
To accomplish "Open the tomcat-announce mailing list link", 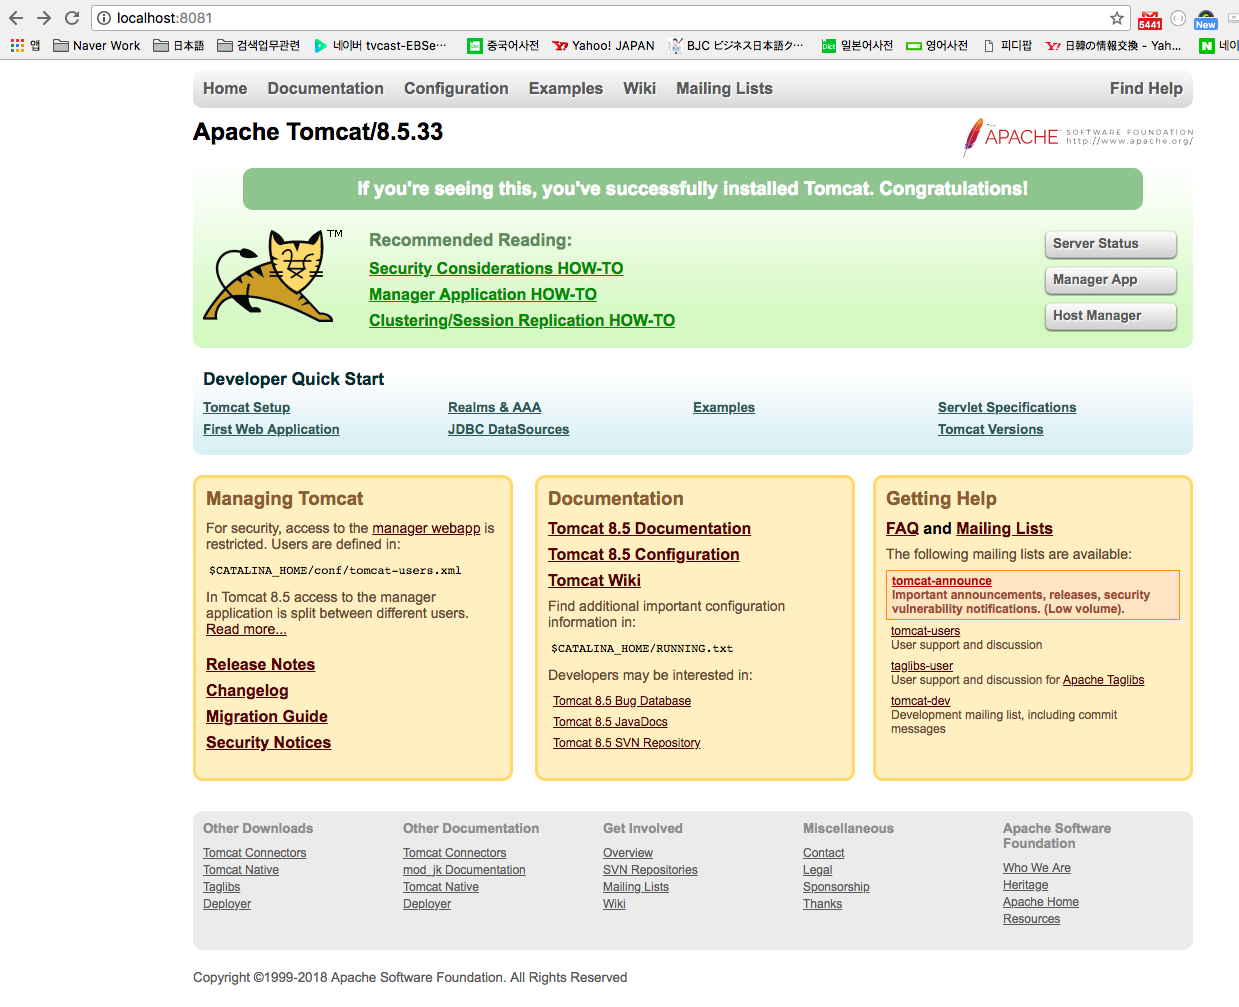I will (x=942, y=581).
